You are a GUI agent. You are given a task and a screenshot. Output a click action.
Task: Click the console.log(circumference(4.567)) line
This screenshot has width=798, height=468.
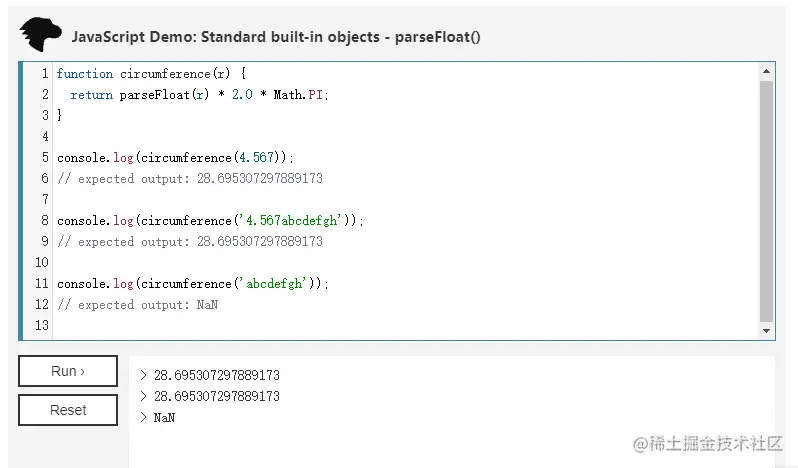176,157
